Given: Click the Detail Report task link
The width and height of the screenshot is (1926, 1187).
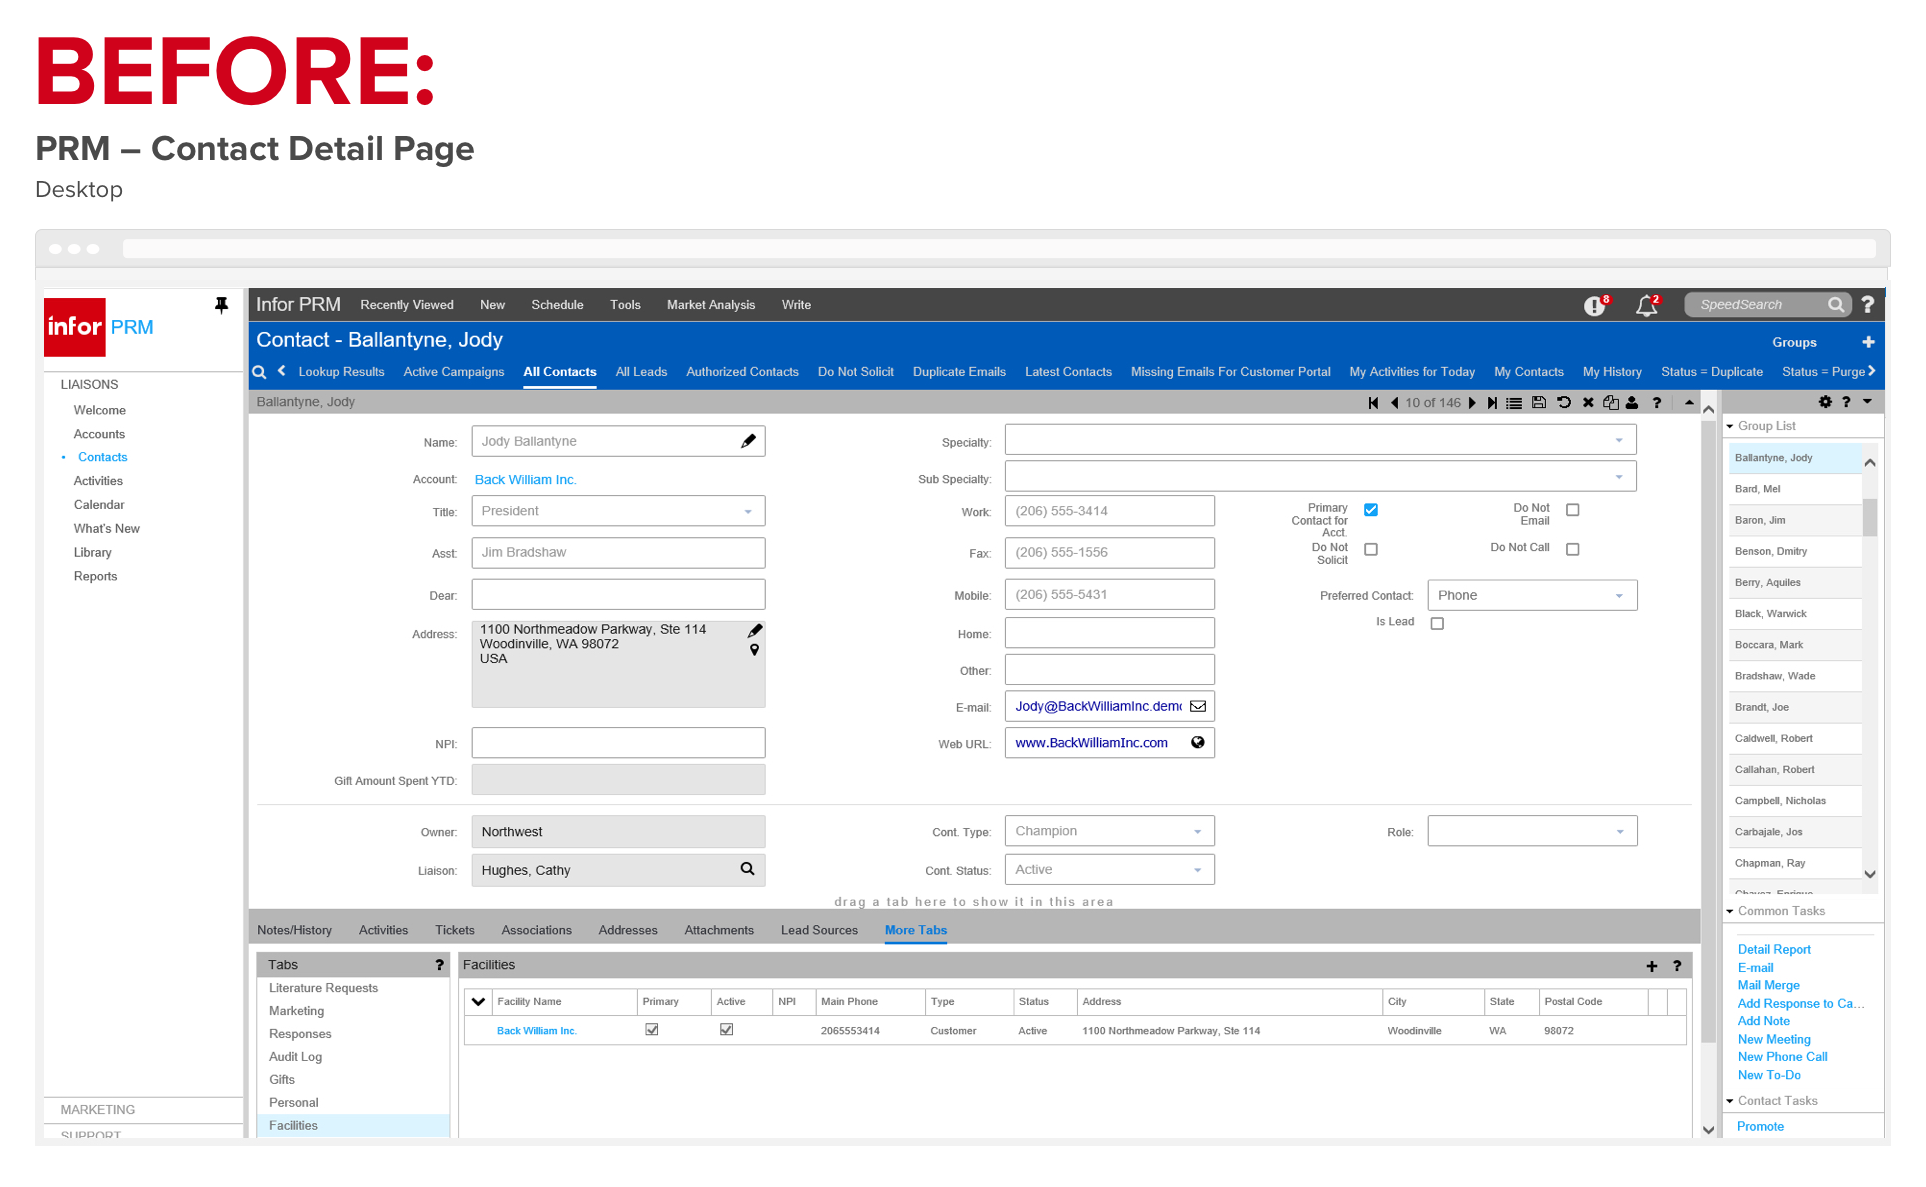Looking at the screenshot, I should click(1774, 950).
